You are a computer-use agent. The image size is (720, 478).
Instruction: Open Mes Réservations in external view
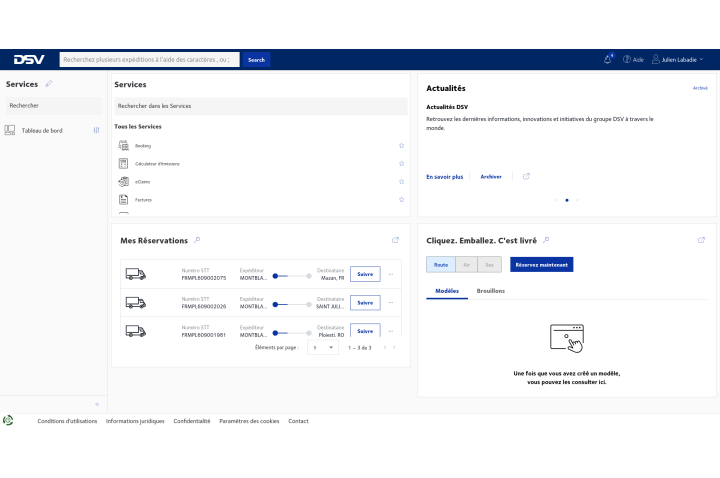pyautogui.click(x=395, y=240)
